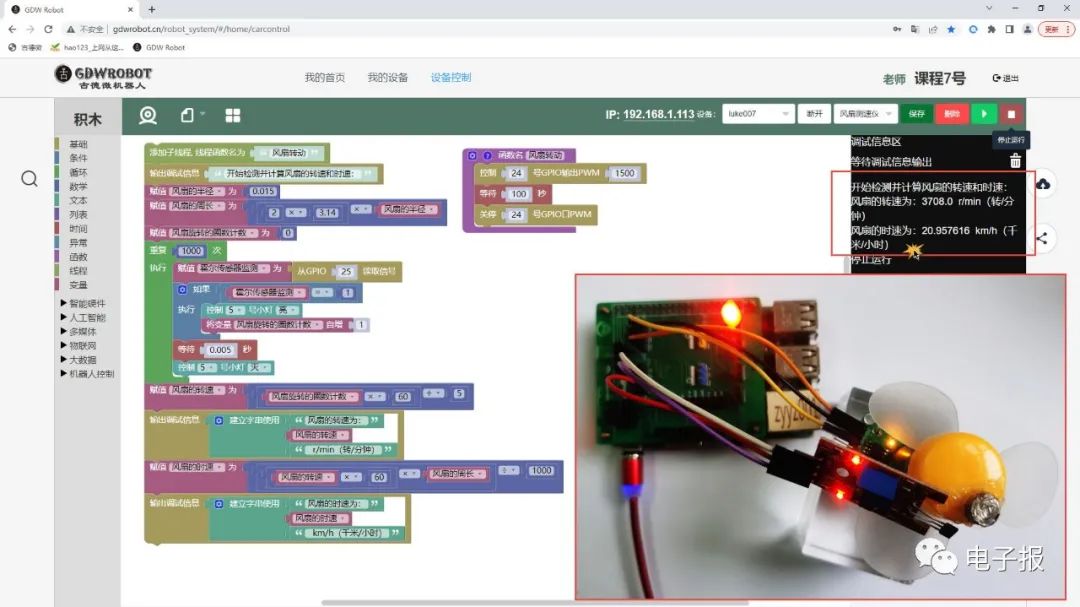Select the 列表 block category
The width and height of the screenshot is (1080, 607).
[78, 214]
